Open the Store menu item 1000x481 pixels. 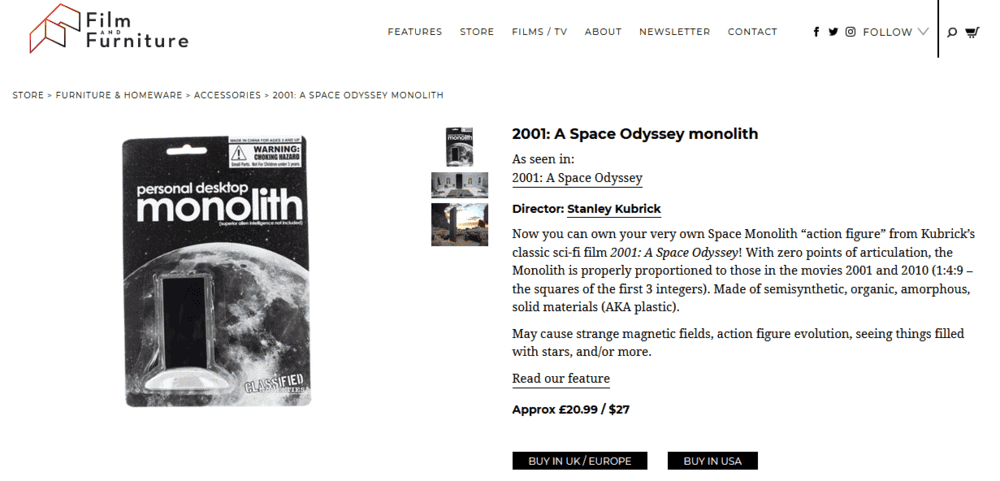tap(477, 32)
